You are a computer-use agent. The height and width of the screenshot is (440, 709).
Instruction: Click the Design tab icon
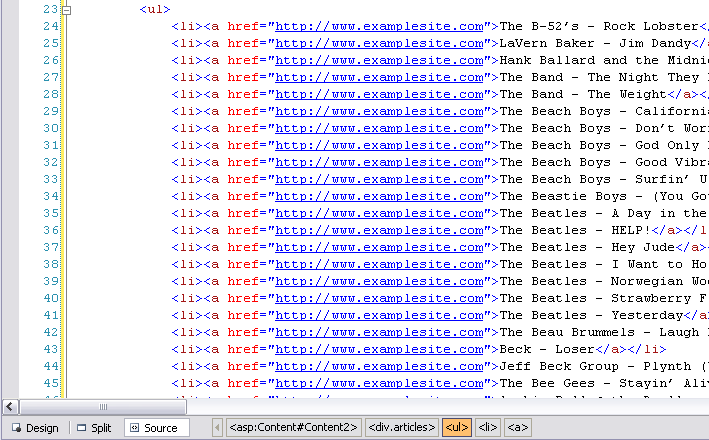17,427
